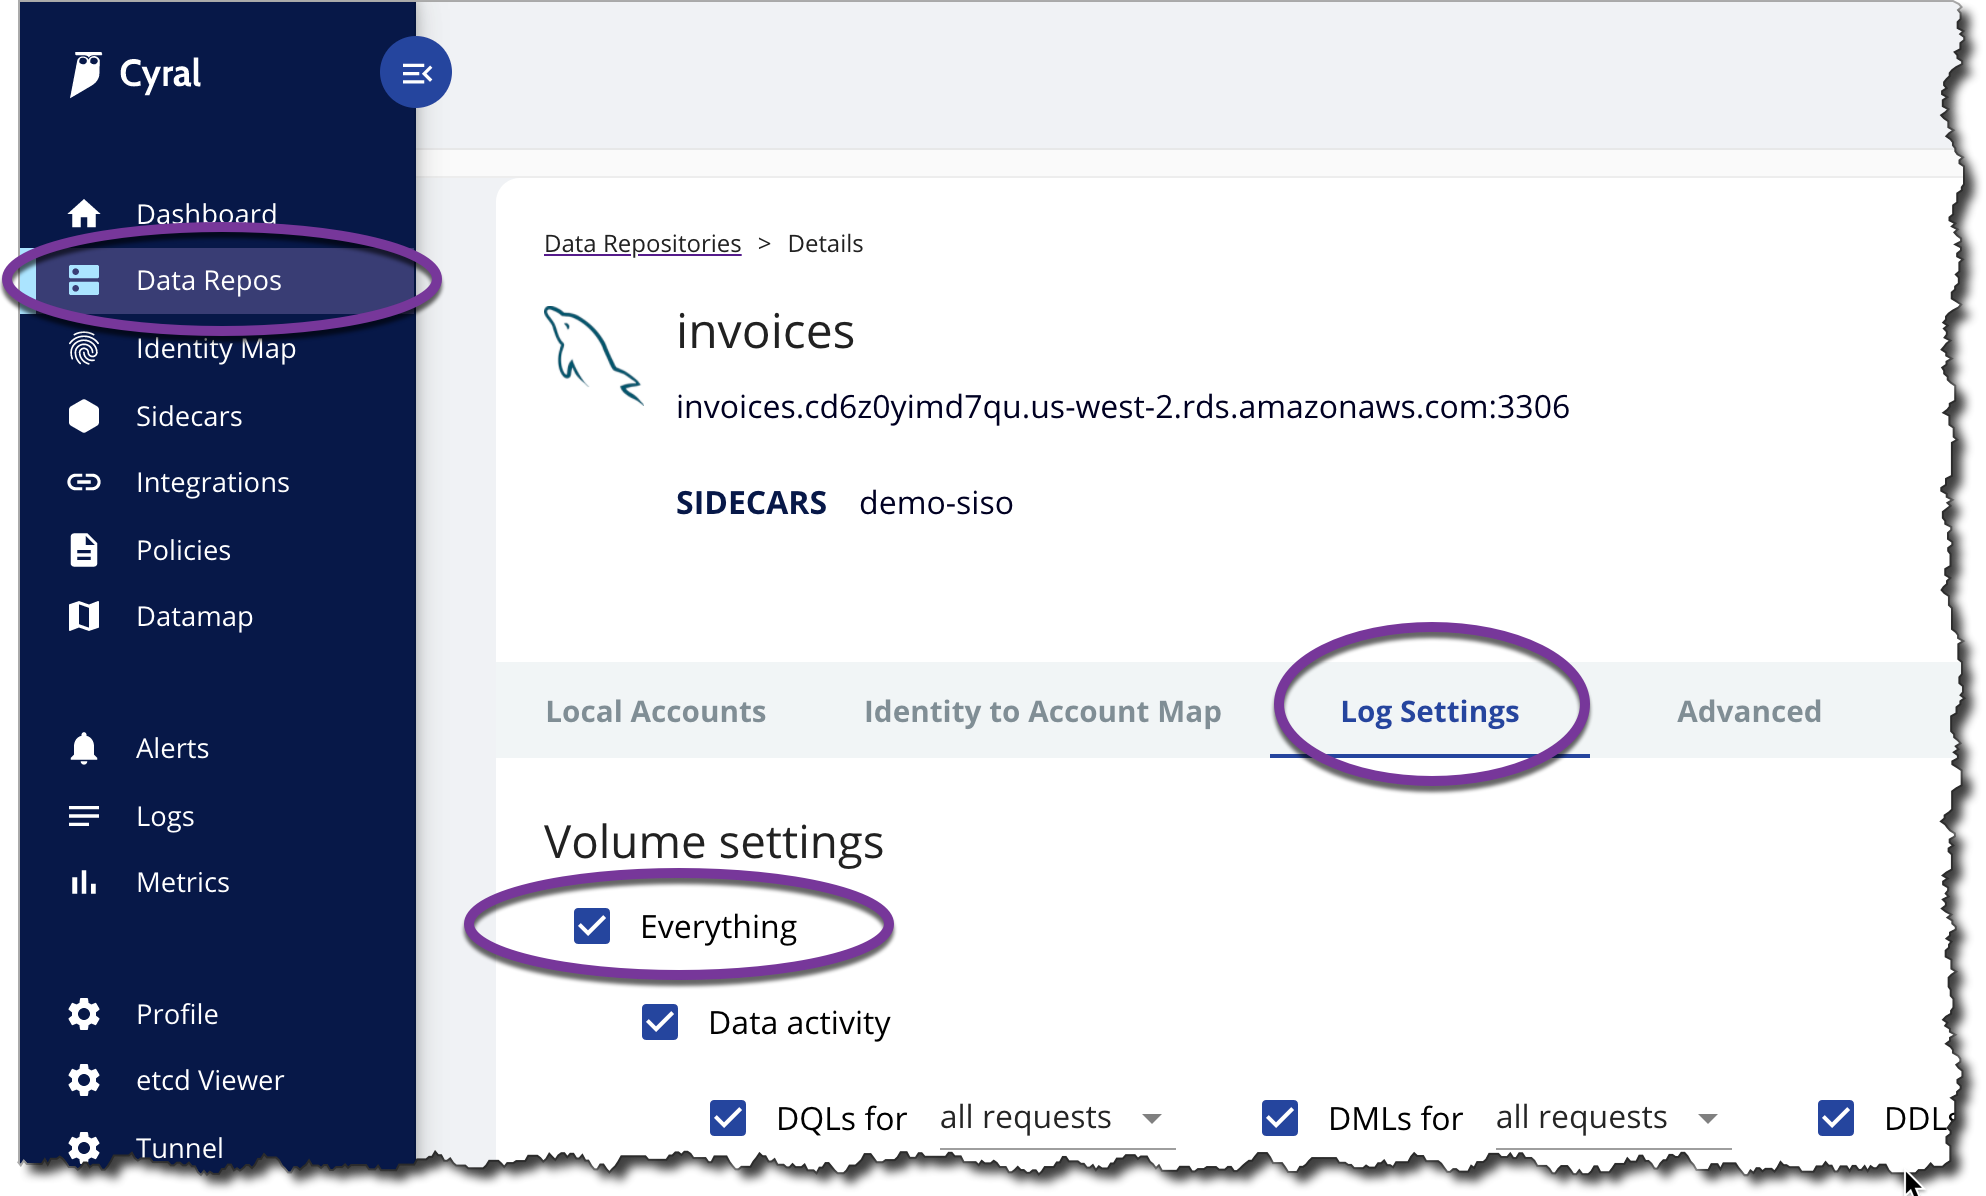Click the Identity Map fingerprint icon

point(84,348)
